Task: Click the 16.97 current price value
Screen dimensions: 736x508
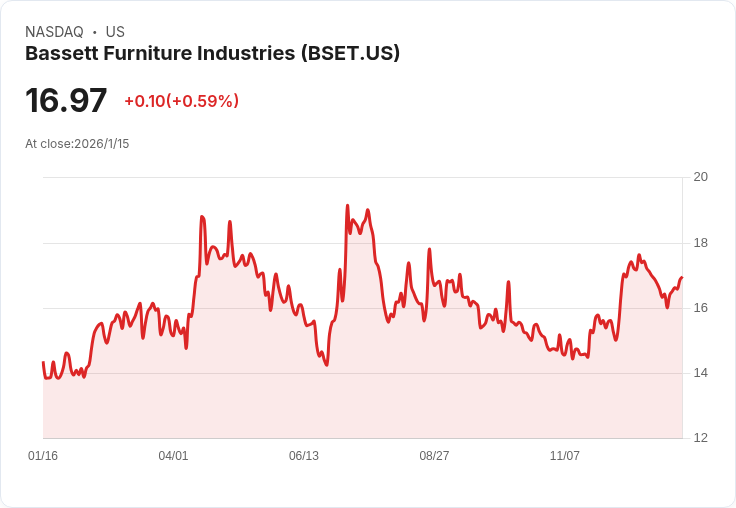Action: [66, 100]
